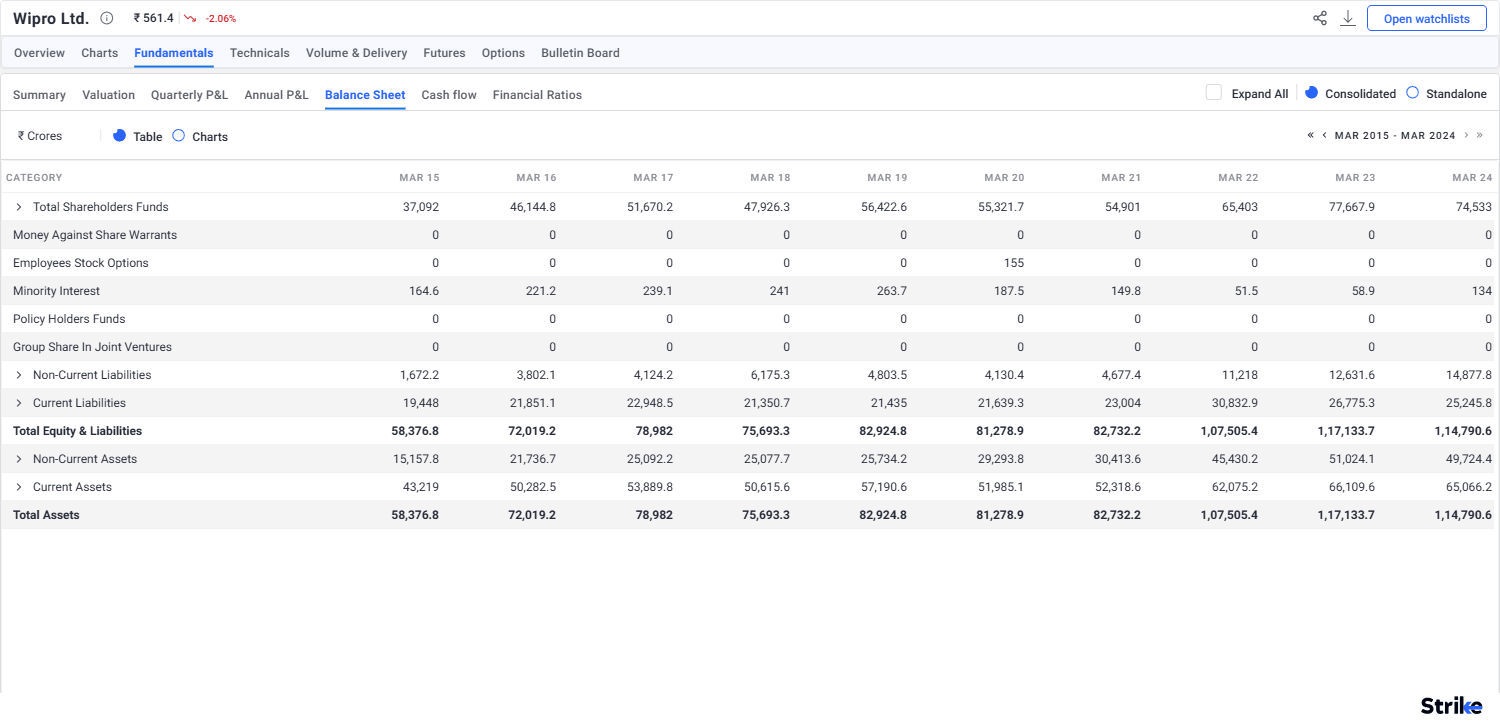The image size is (1500, 728).
Task: Click the Total Assets row label
Action: [46, 515]
